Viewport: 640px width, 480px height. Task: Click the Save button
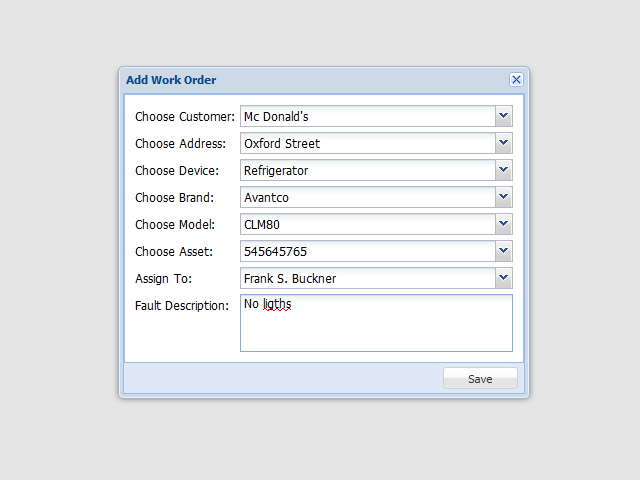click(480, 379)
